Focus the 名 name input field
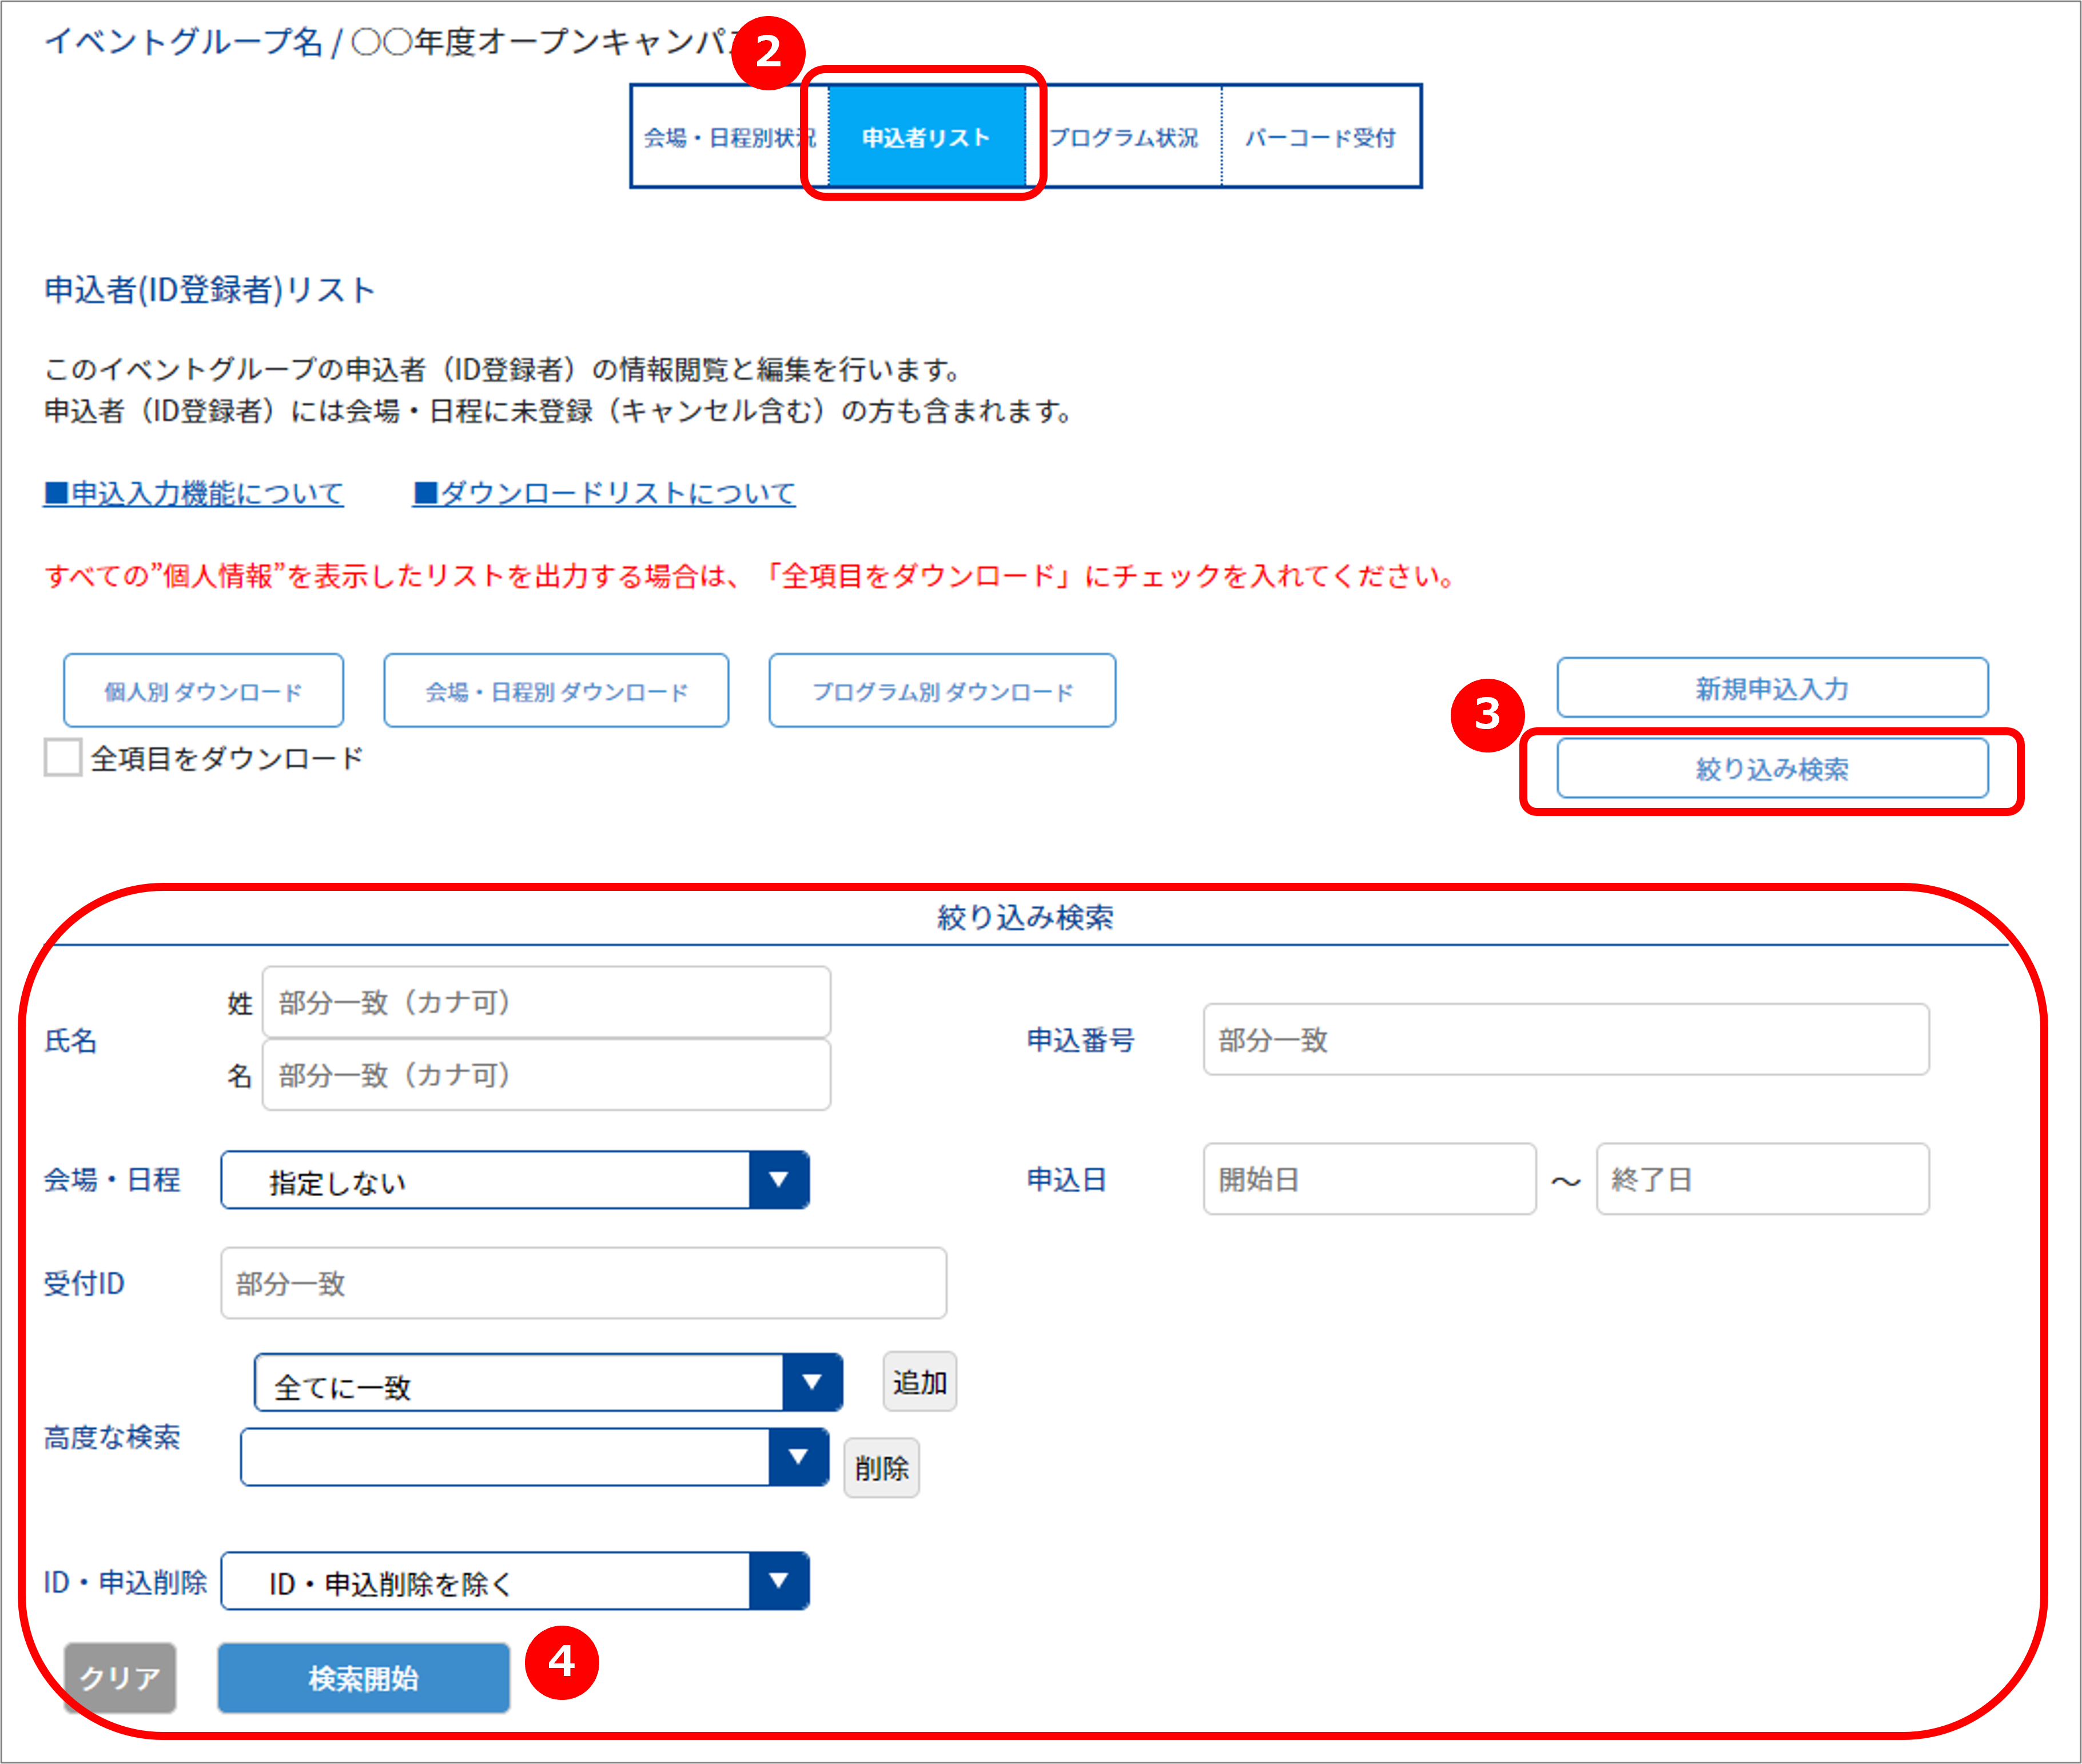Viewport: 2082px width, 1764px height. click(546, 1075)
